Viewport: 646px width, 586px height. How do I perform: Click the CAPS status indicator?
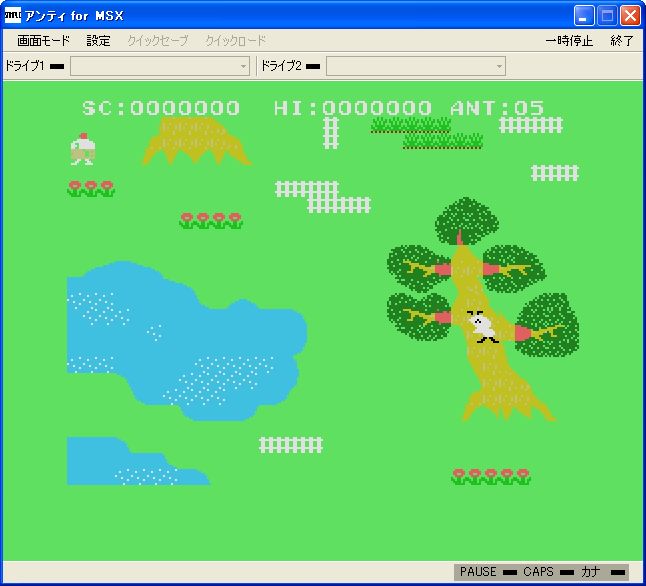(x=548, y=572)
